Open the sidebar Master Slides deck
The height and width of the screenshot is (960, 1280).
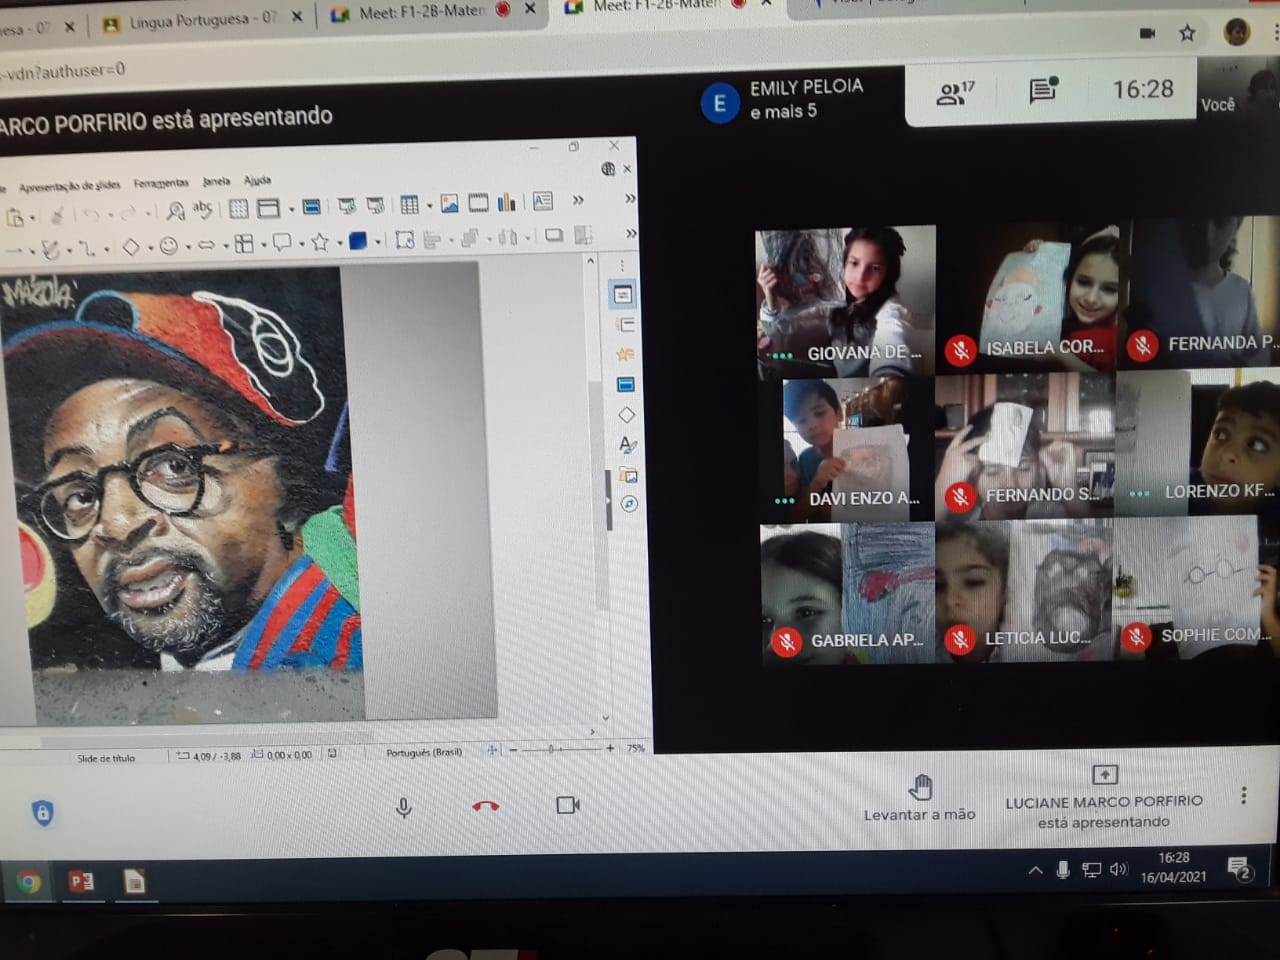(x=626, y=385)
